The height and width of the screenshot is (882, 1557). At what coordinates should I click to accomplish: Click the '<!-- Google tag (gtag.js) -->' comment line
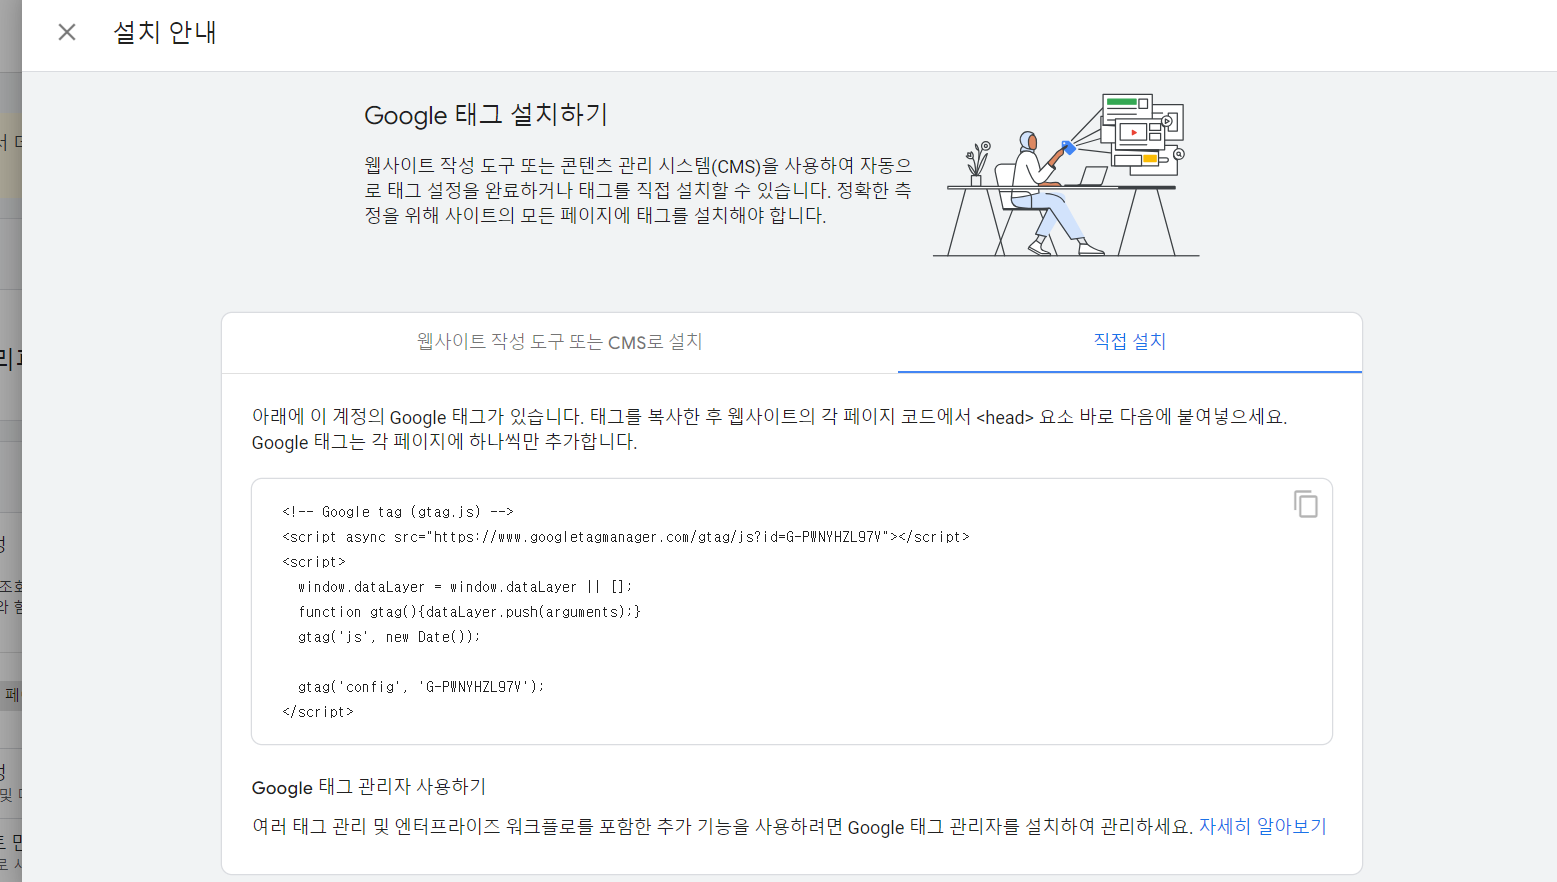pos(398,512)
